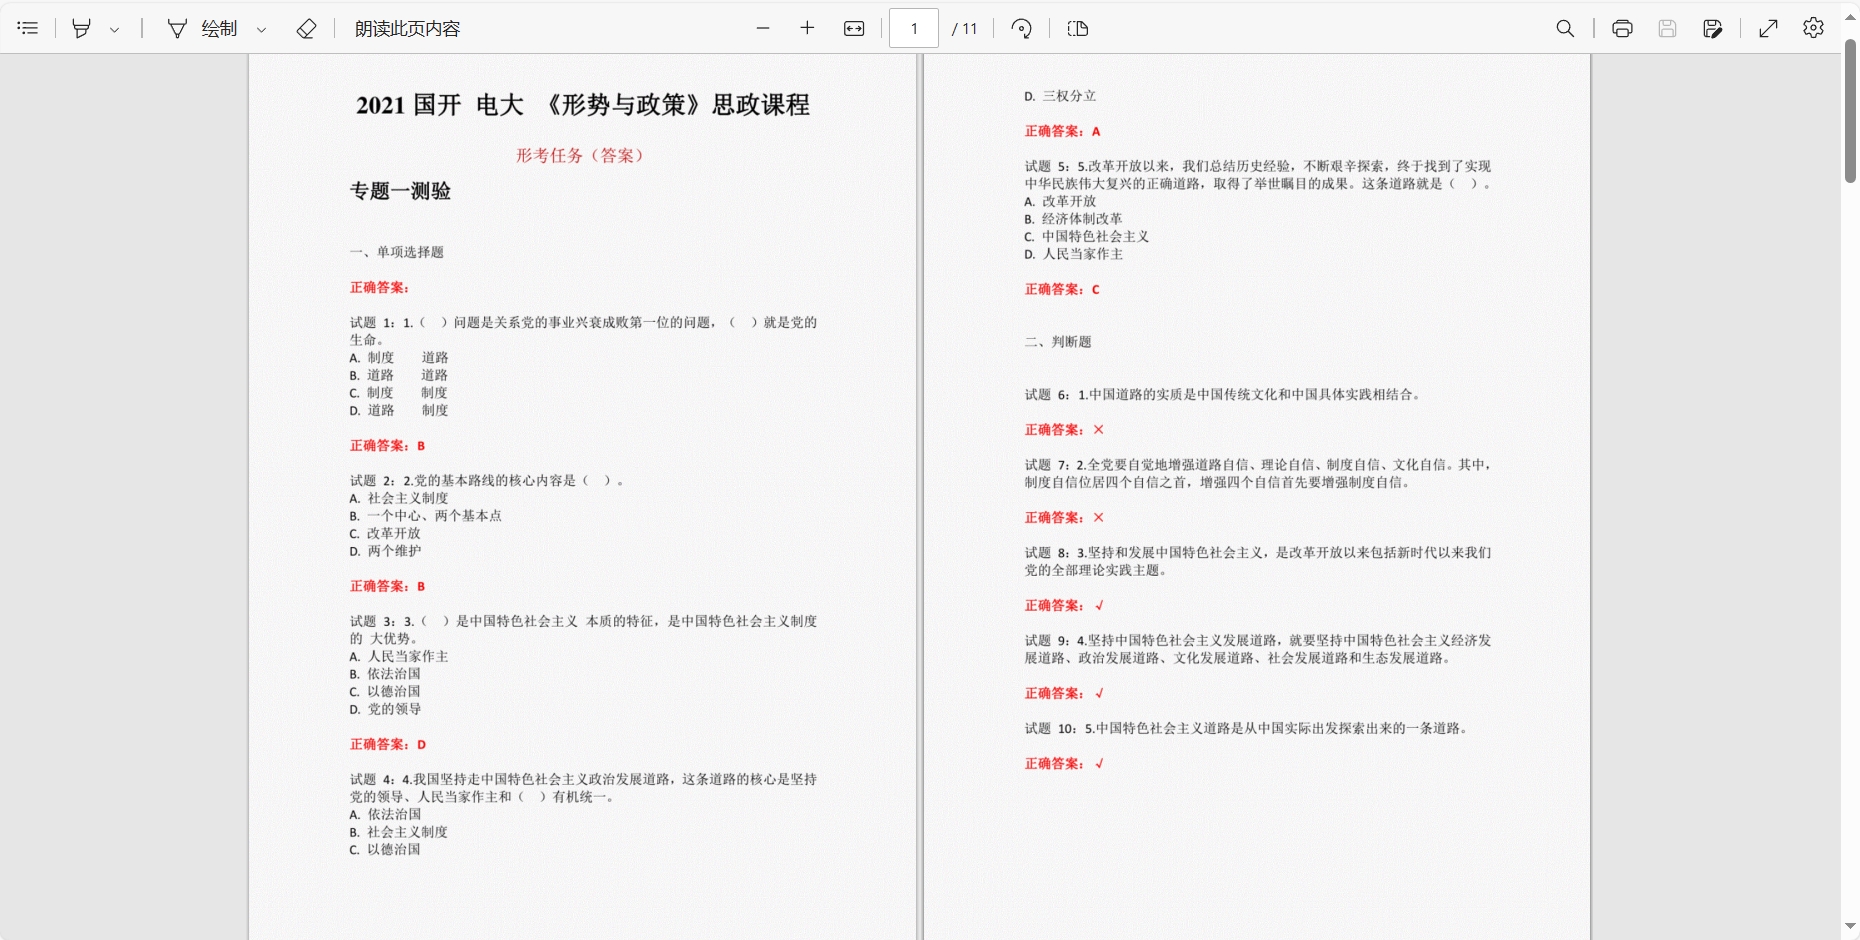Click the vertical scrollbar thumb
The height and width of the screenshot is (940, 1860).
tap(1850, 111)
